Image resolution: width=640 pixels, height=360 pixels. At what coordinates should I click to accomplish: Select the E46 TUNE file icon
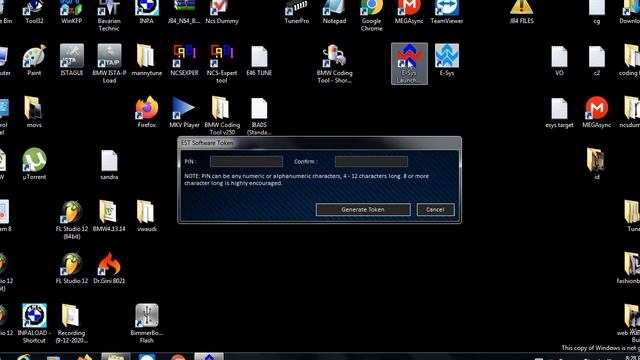pos(259,60)
